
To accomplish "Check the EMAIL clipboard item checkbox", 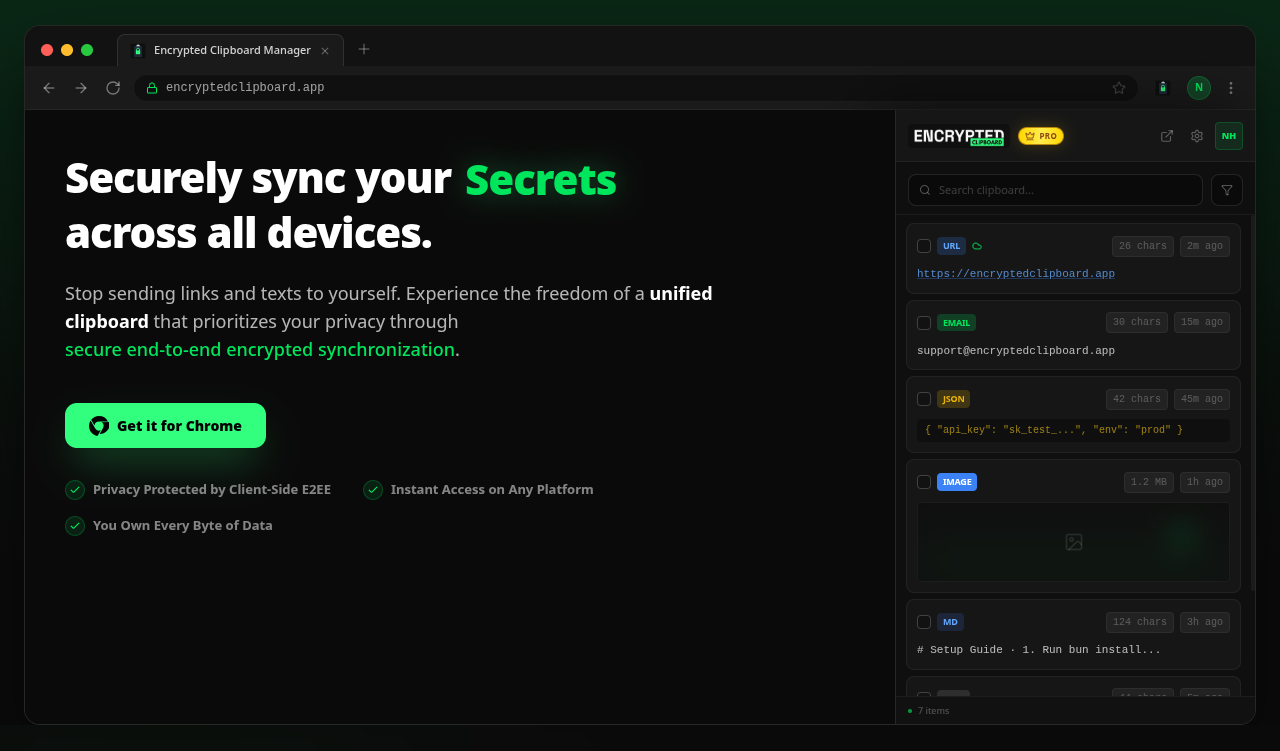I will click(x=924, y=323).
